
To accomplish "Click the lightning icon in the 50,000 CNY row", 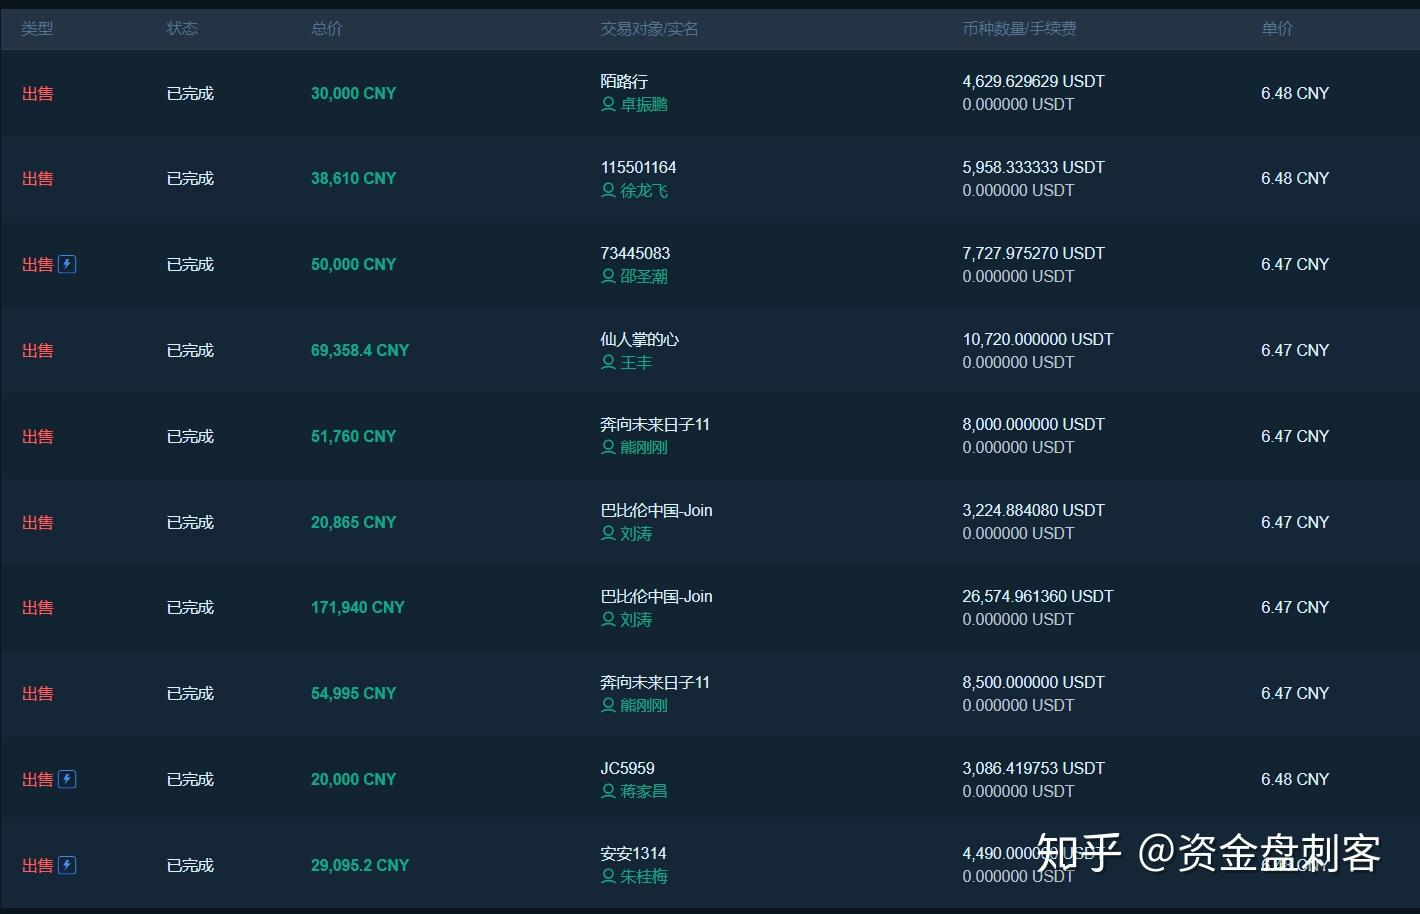I will [67, 264].
